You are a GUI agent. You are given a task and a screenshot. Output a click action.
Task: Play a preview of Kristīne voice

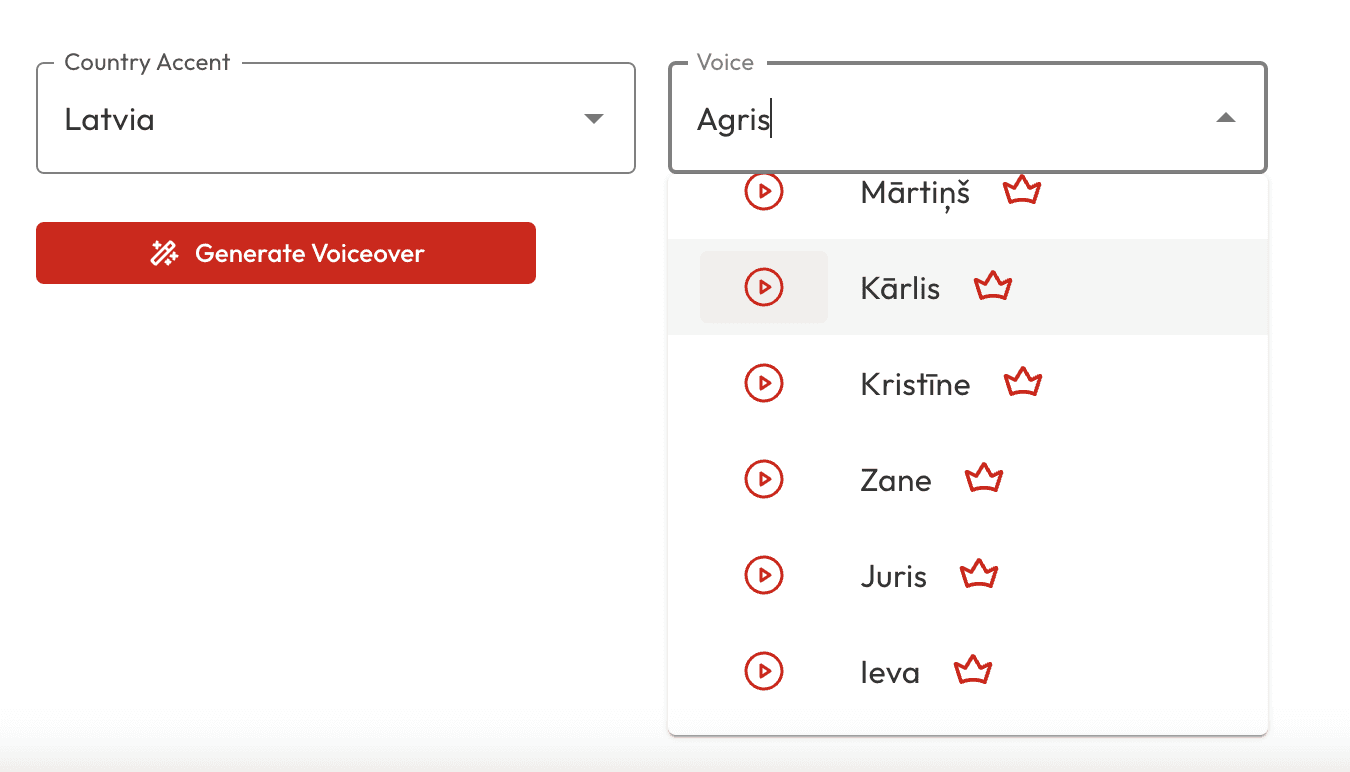tap(764, 383)
